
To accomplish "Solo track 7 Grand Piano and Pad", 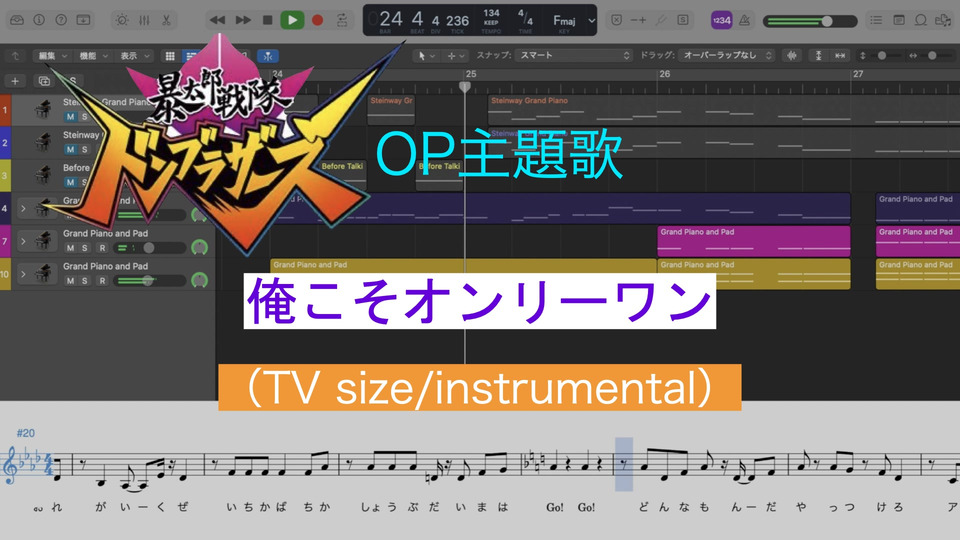I will coord(85,248).
